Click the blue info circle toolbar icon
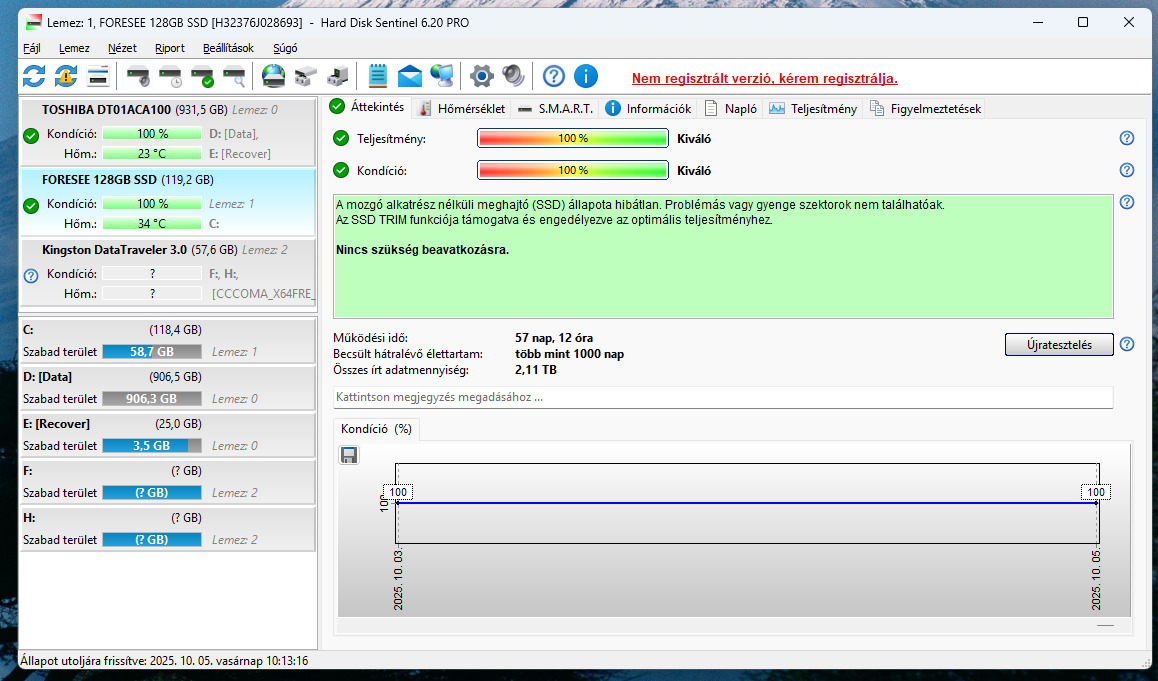 click(586, 76)
